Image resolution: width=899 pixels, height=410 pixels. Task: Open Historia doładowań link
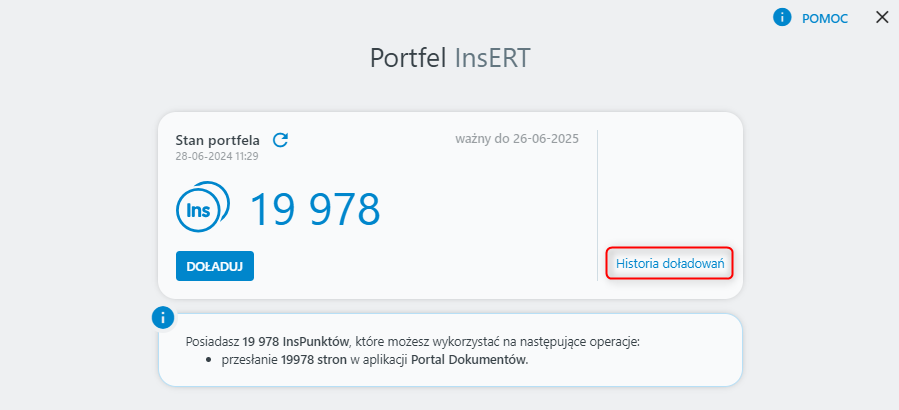(x=670, y=264)
